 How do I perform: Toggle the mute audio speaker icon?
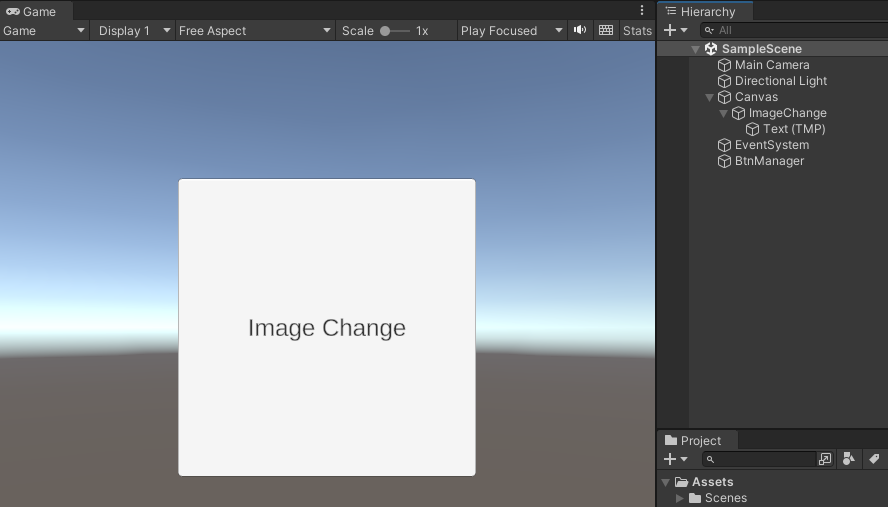[579, 30]
